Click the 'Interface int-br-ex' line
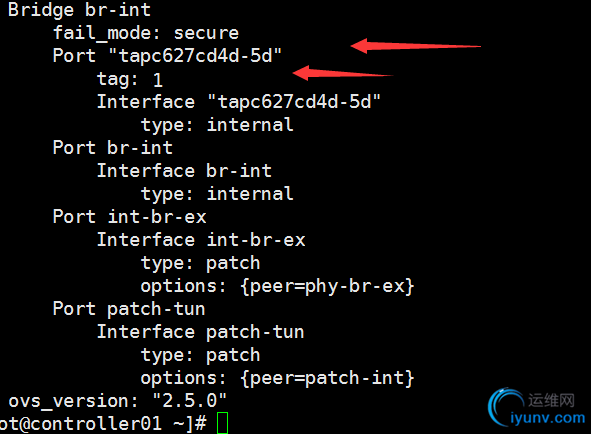 201,240
